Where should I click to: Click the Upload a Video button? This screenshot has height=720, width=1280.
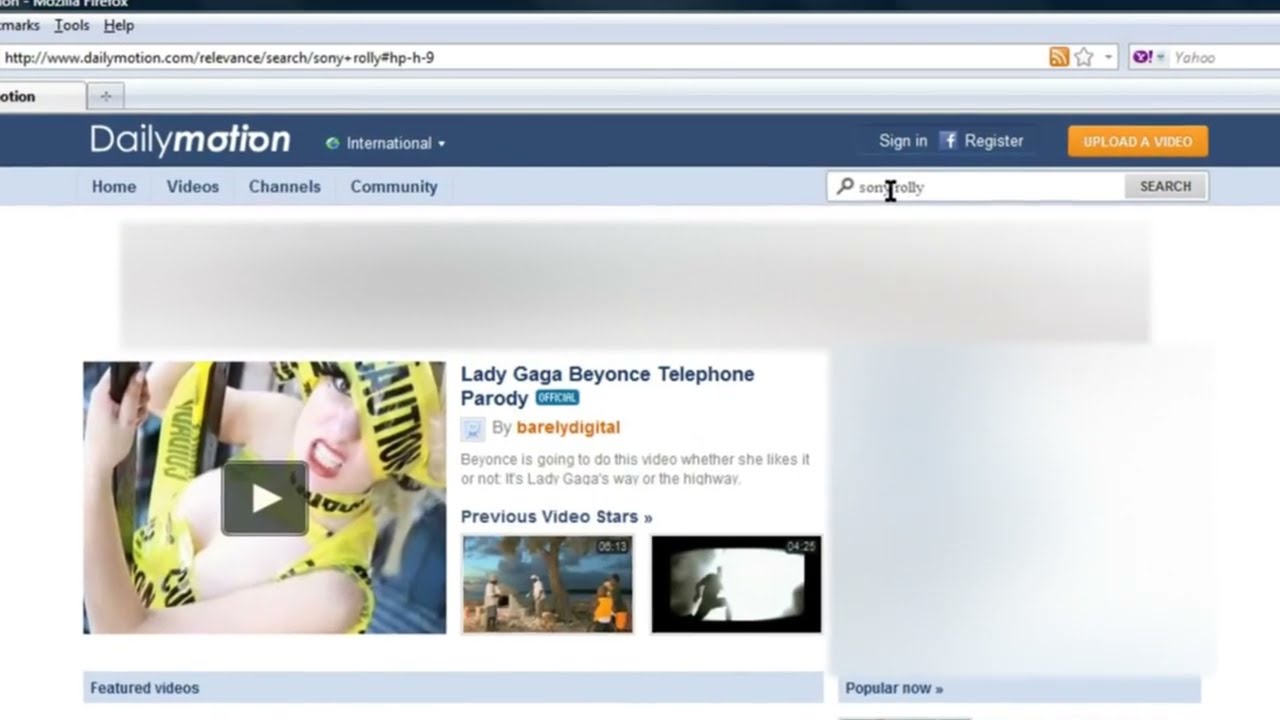click(x=1138, y=141)
